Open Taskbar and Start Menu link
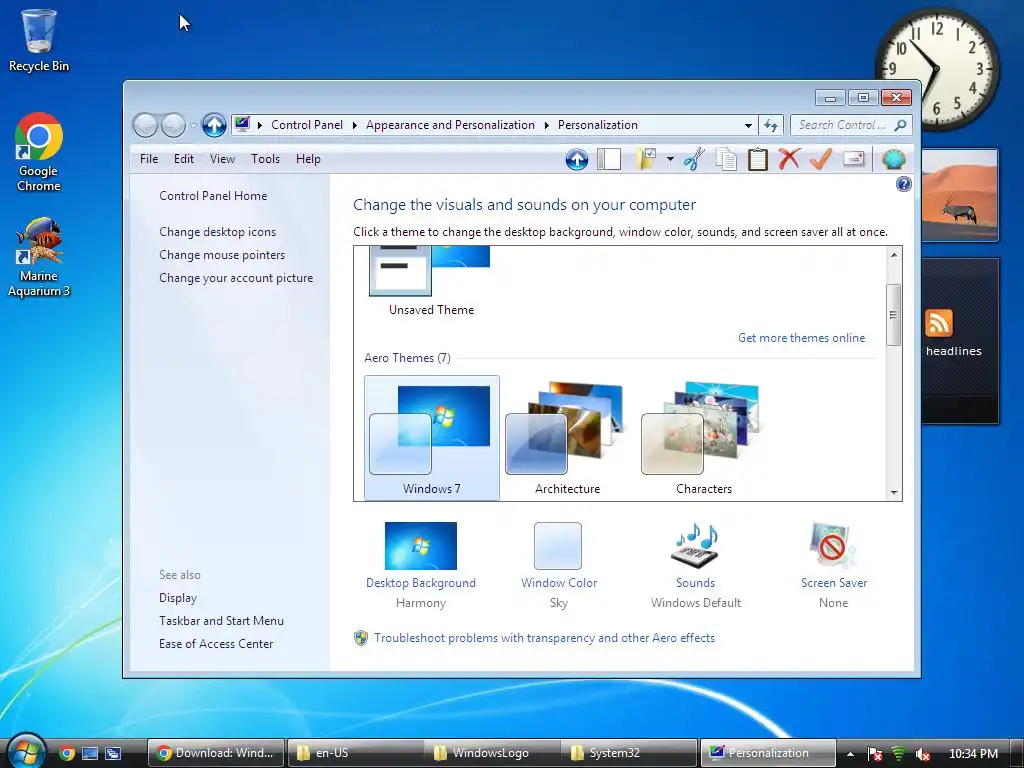 point(221,620)
